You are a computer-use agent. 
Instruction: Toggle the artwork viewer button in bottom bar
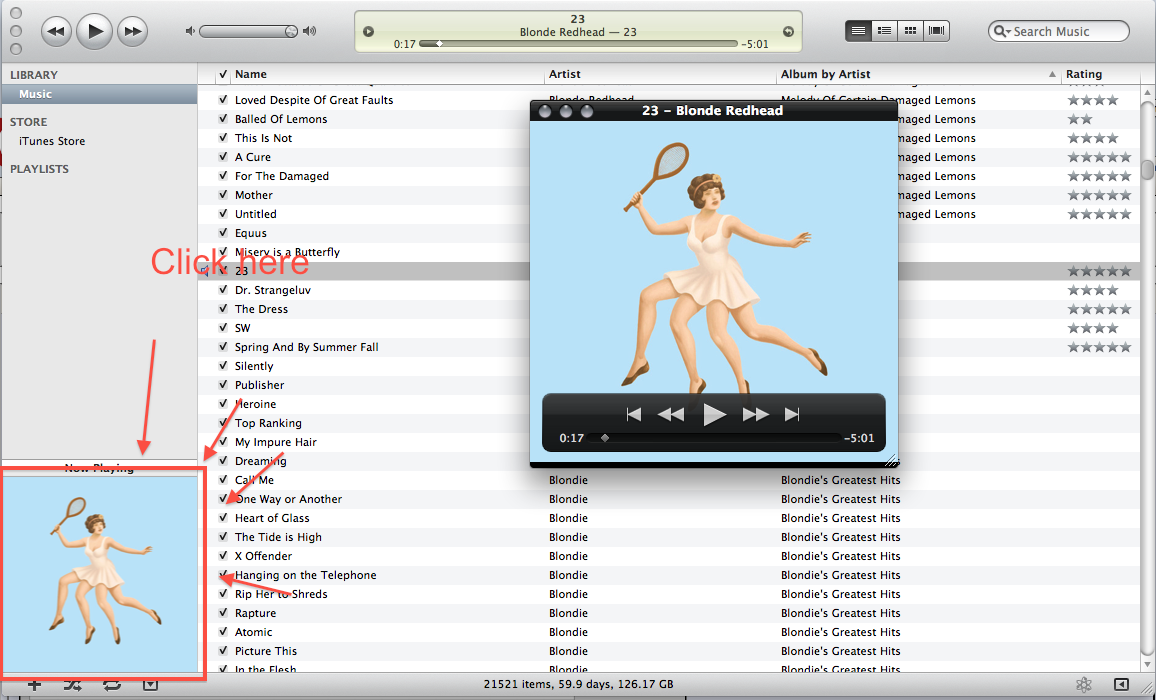(150, 685)
